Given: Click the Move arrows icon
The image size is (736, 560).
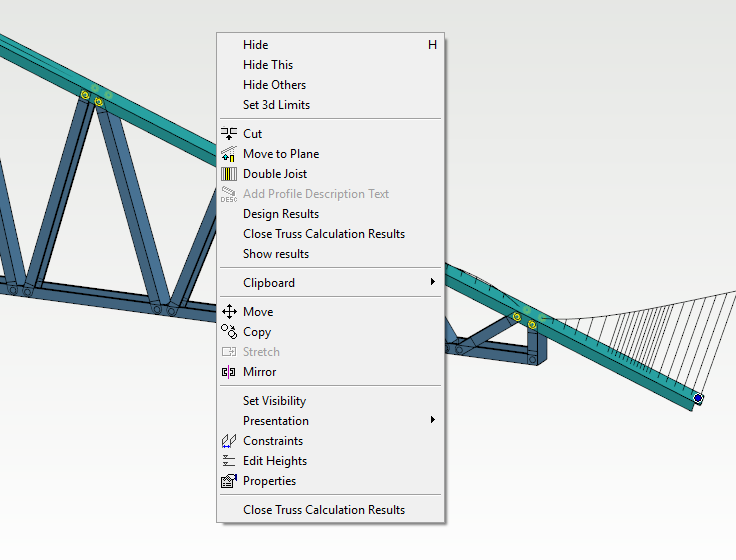Looking at the screenshot, I should (229, 312).
